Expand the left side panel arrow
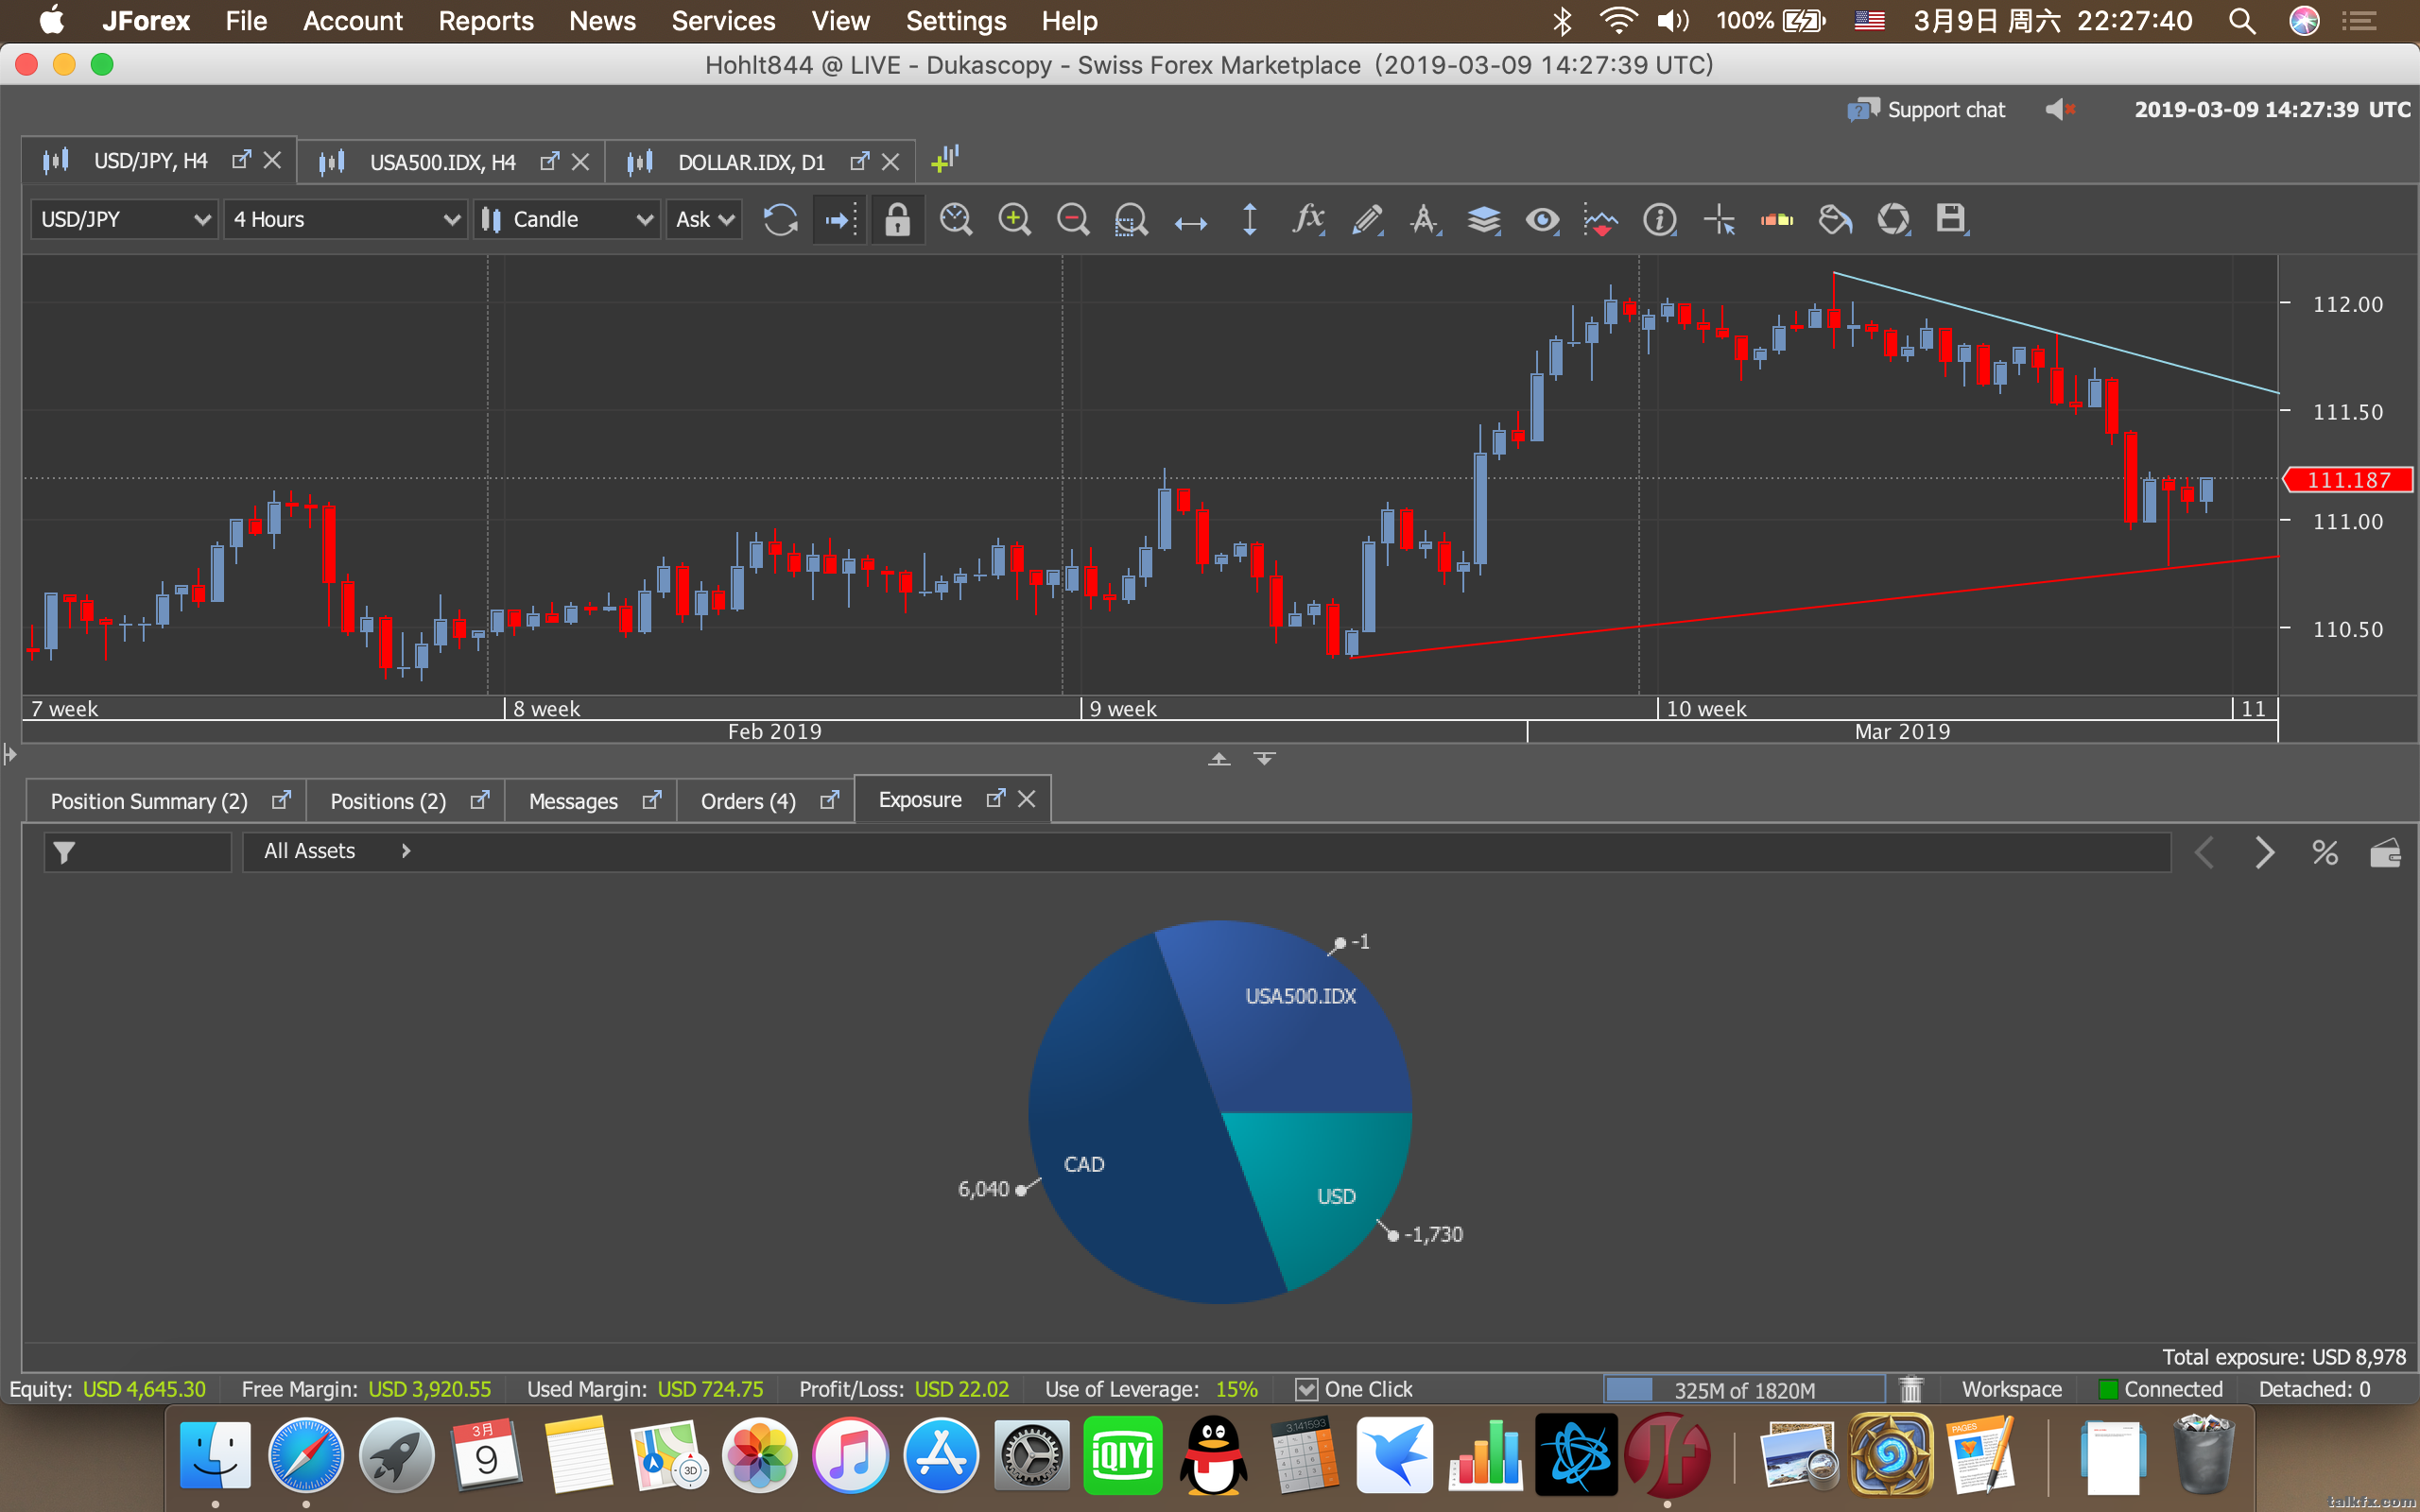The image size is (2420, 1512). [10, 754]
